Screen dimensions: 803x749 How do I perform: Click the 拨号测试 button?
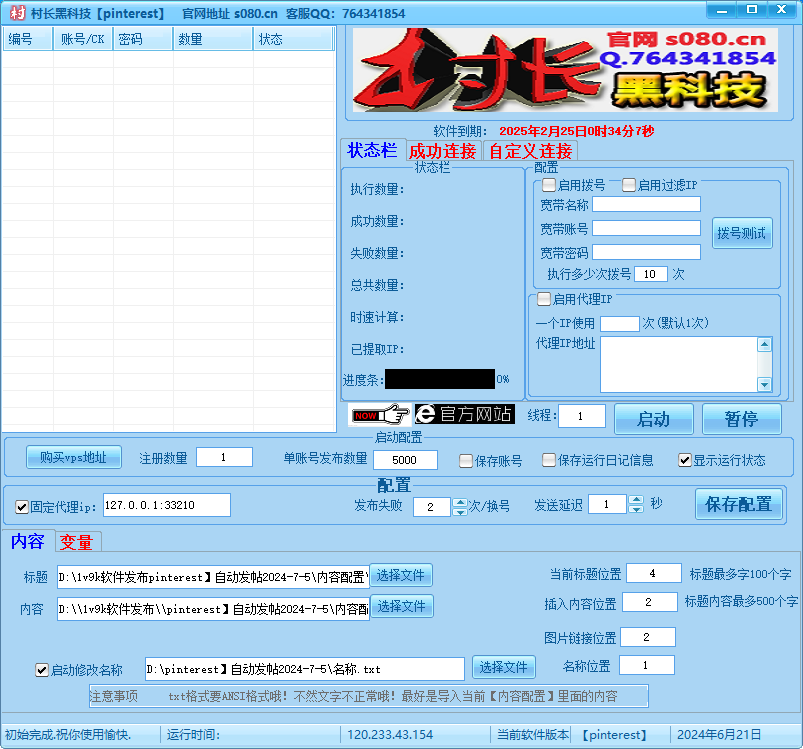[x=742, y=233]
